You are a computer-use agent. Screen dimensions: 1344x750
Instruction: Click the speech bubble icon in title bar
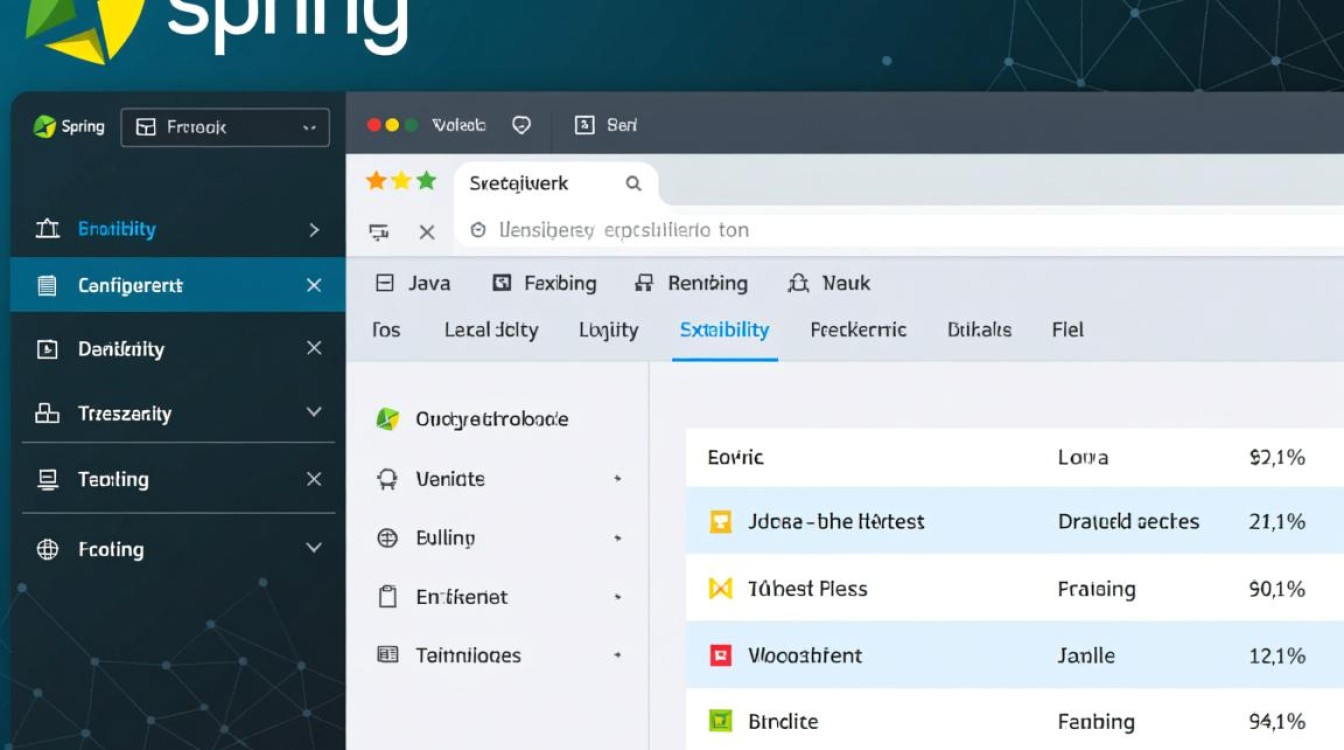coord(521,125)
